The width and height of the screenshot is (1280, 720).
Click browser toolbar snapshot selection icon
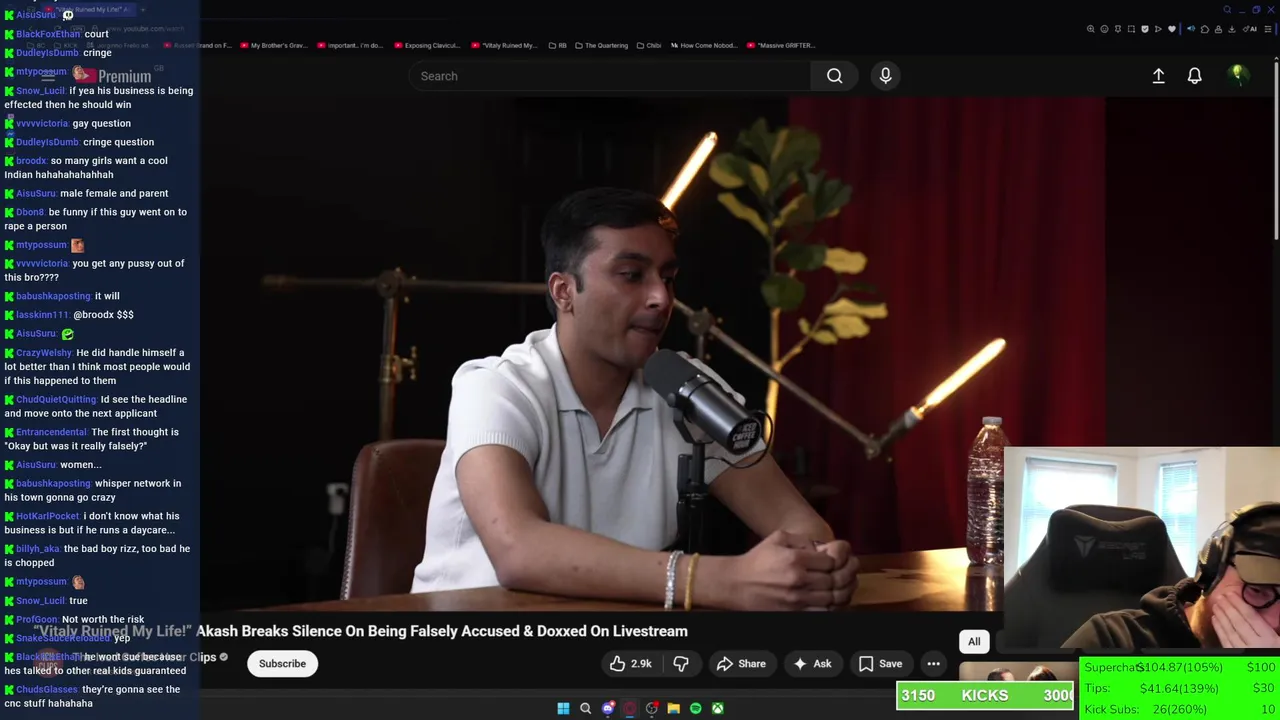1131,29
